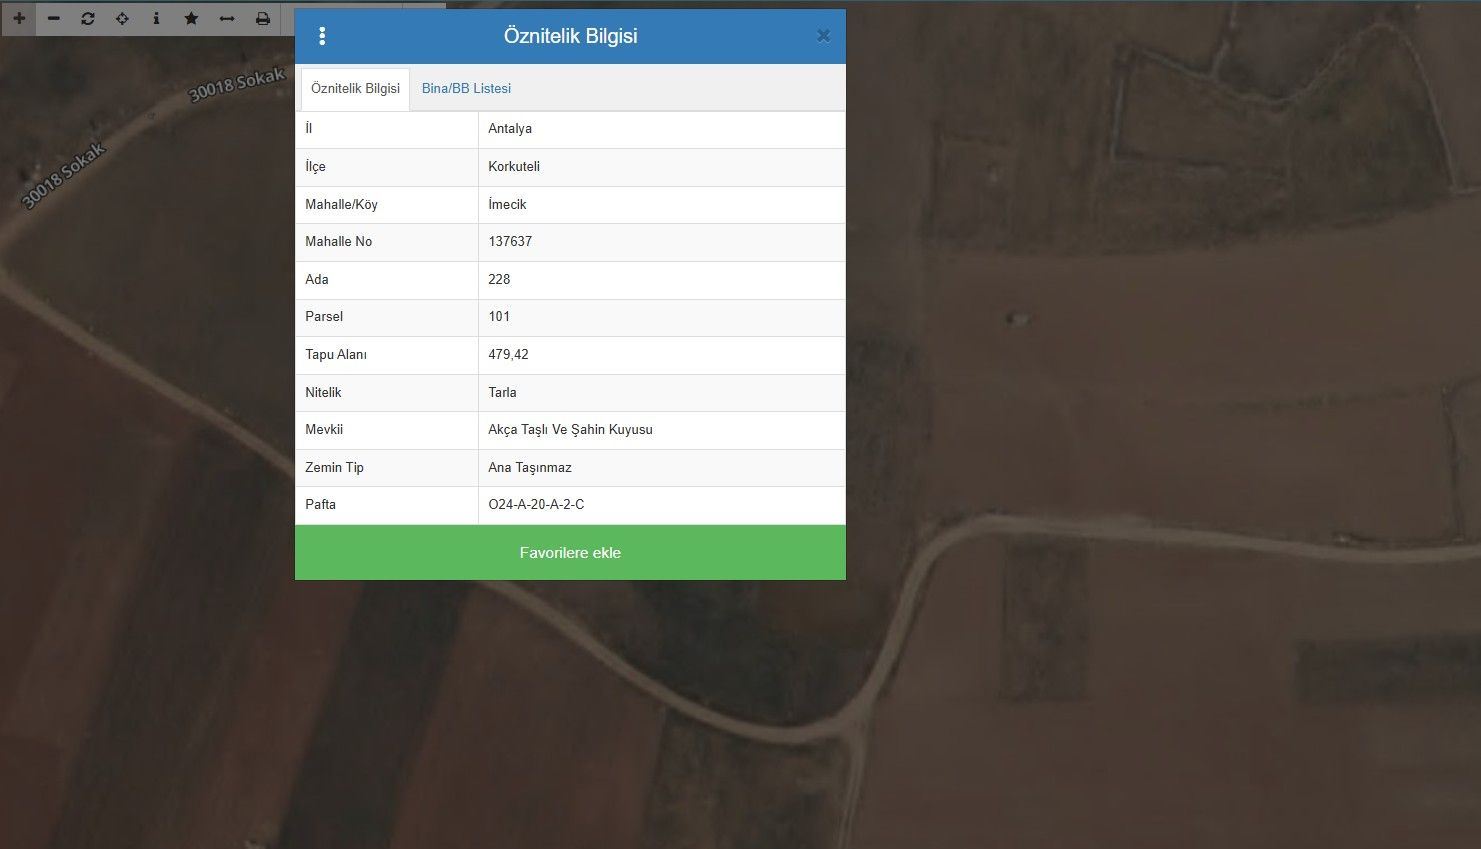Click the Mahalle No value 137637
This screenshot has height=849, width=1481.
tap(510, 242)
